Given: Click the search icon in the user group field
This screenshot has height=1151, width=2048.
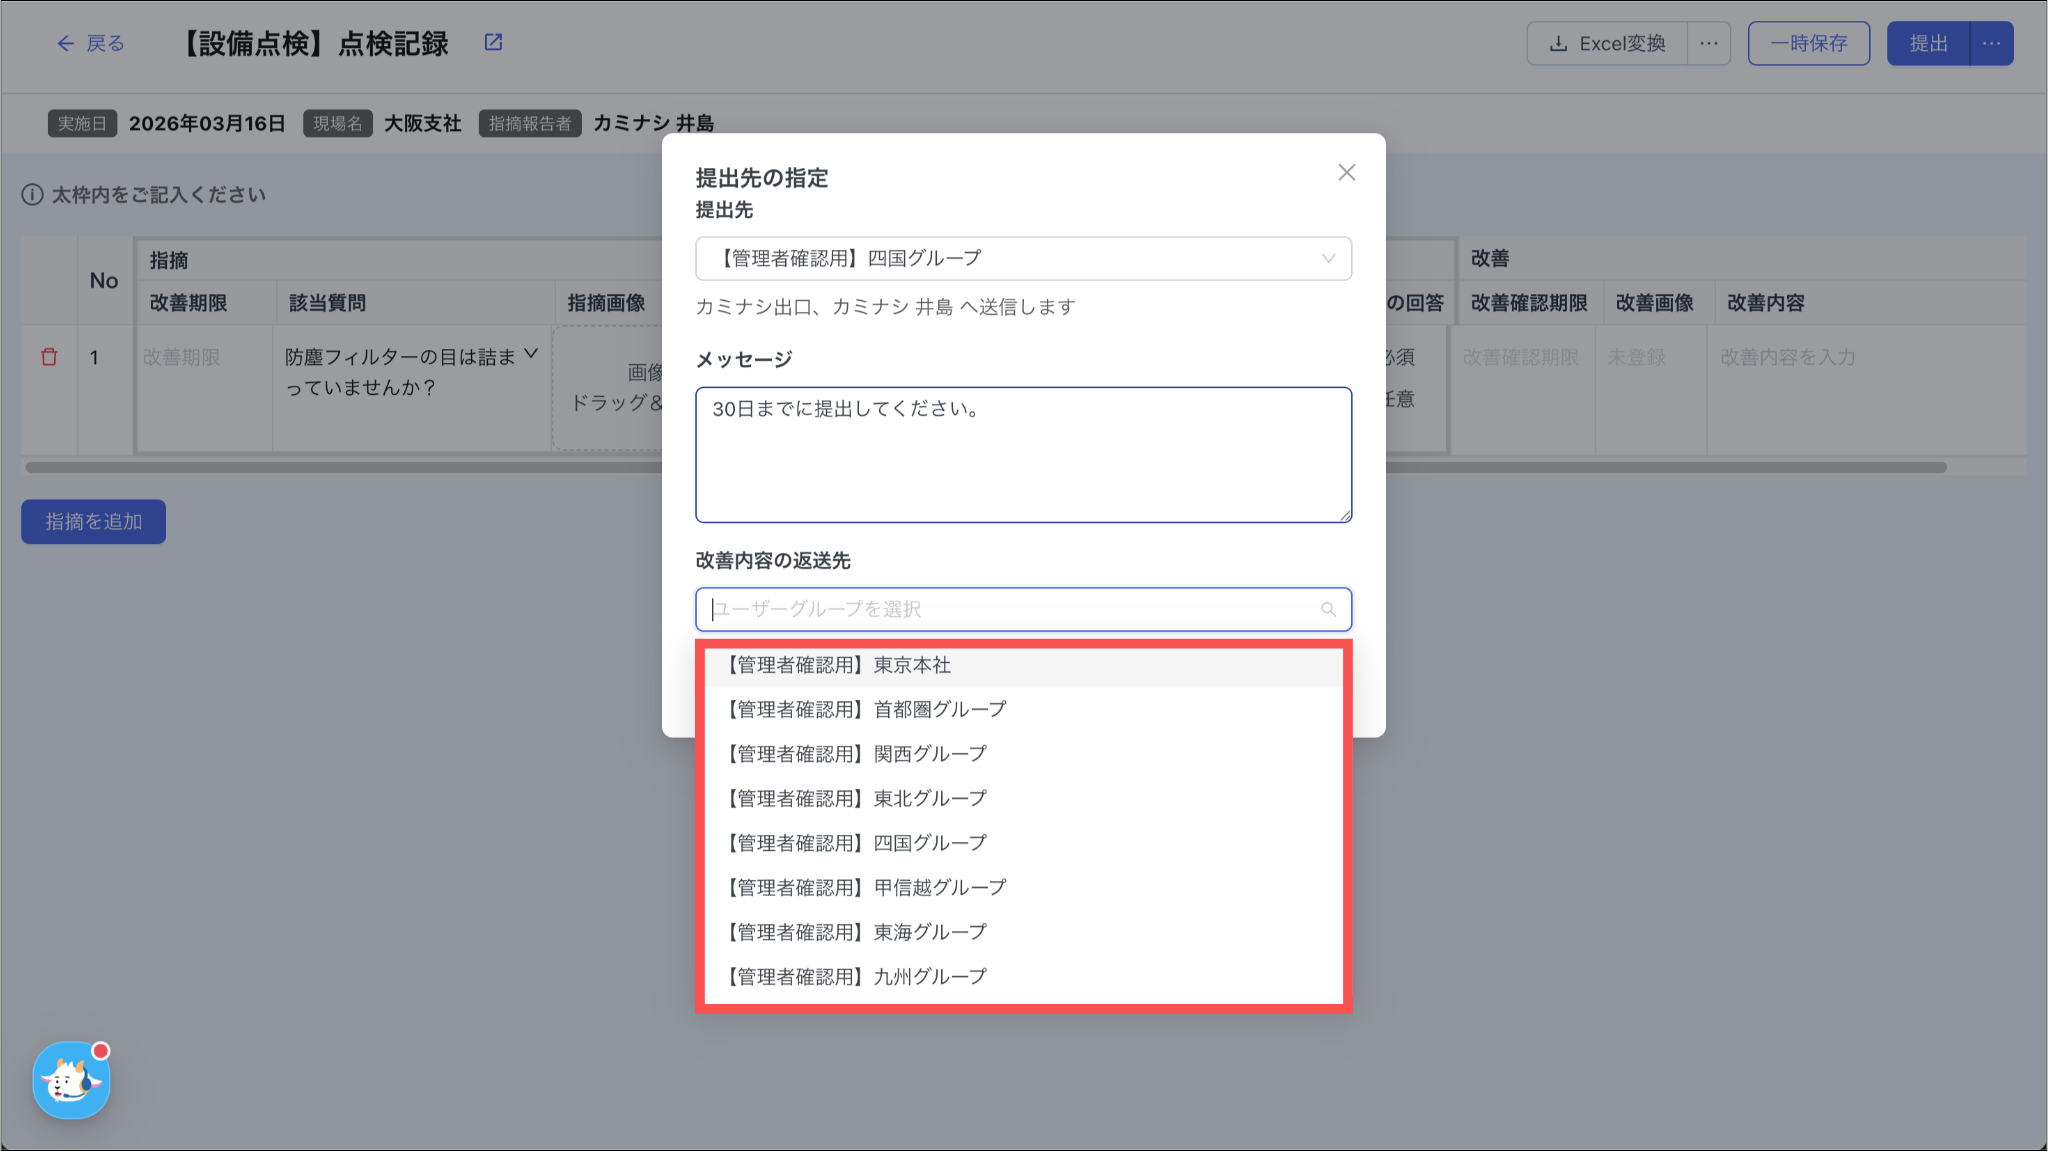Looking at the screenshot, I should [1328, 609].
